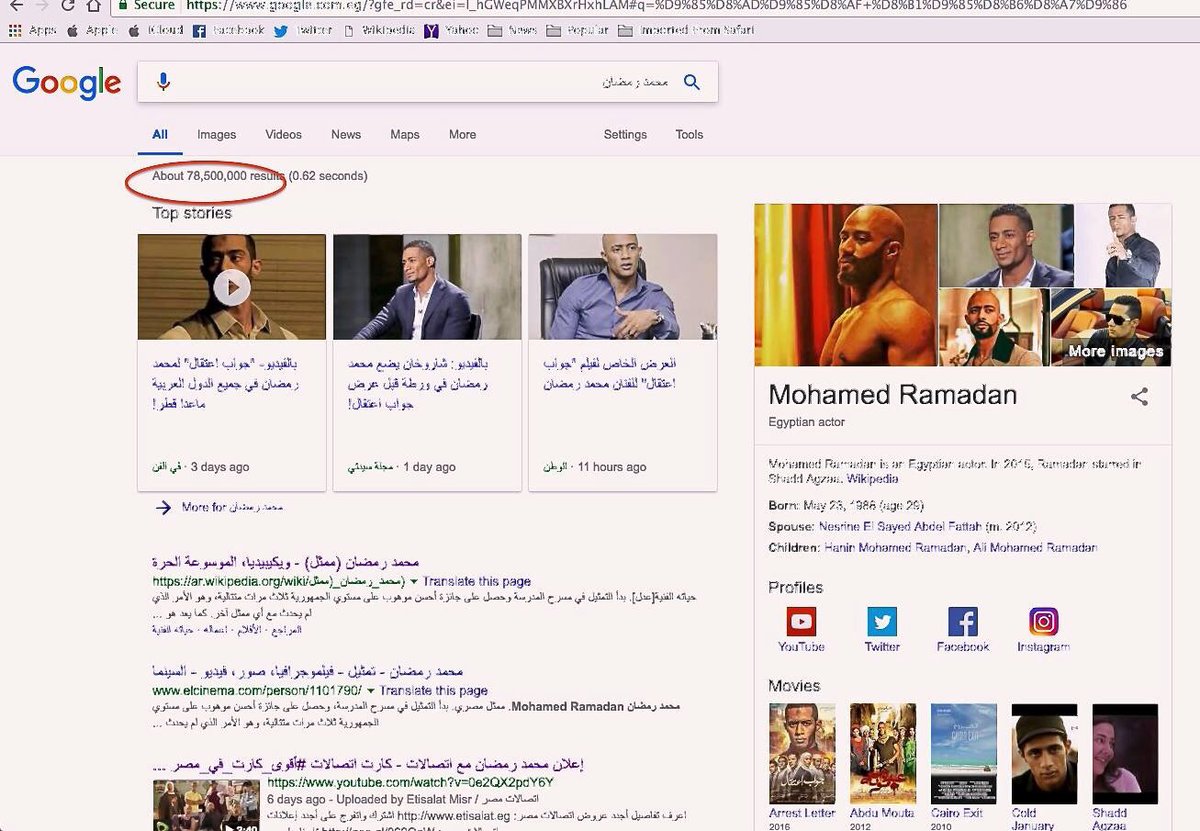The height and width of the screenshot is (831, 1200).
Task: Click inside the Google search box
Action: (x=427, y=82)
